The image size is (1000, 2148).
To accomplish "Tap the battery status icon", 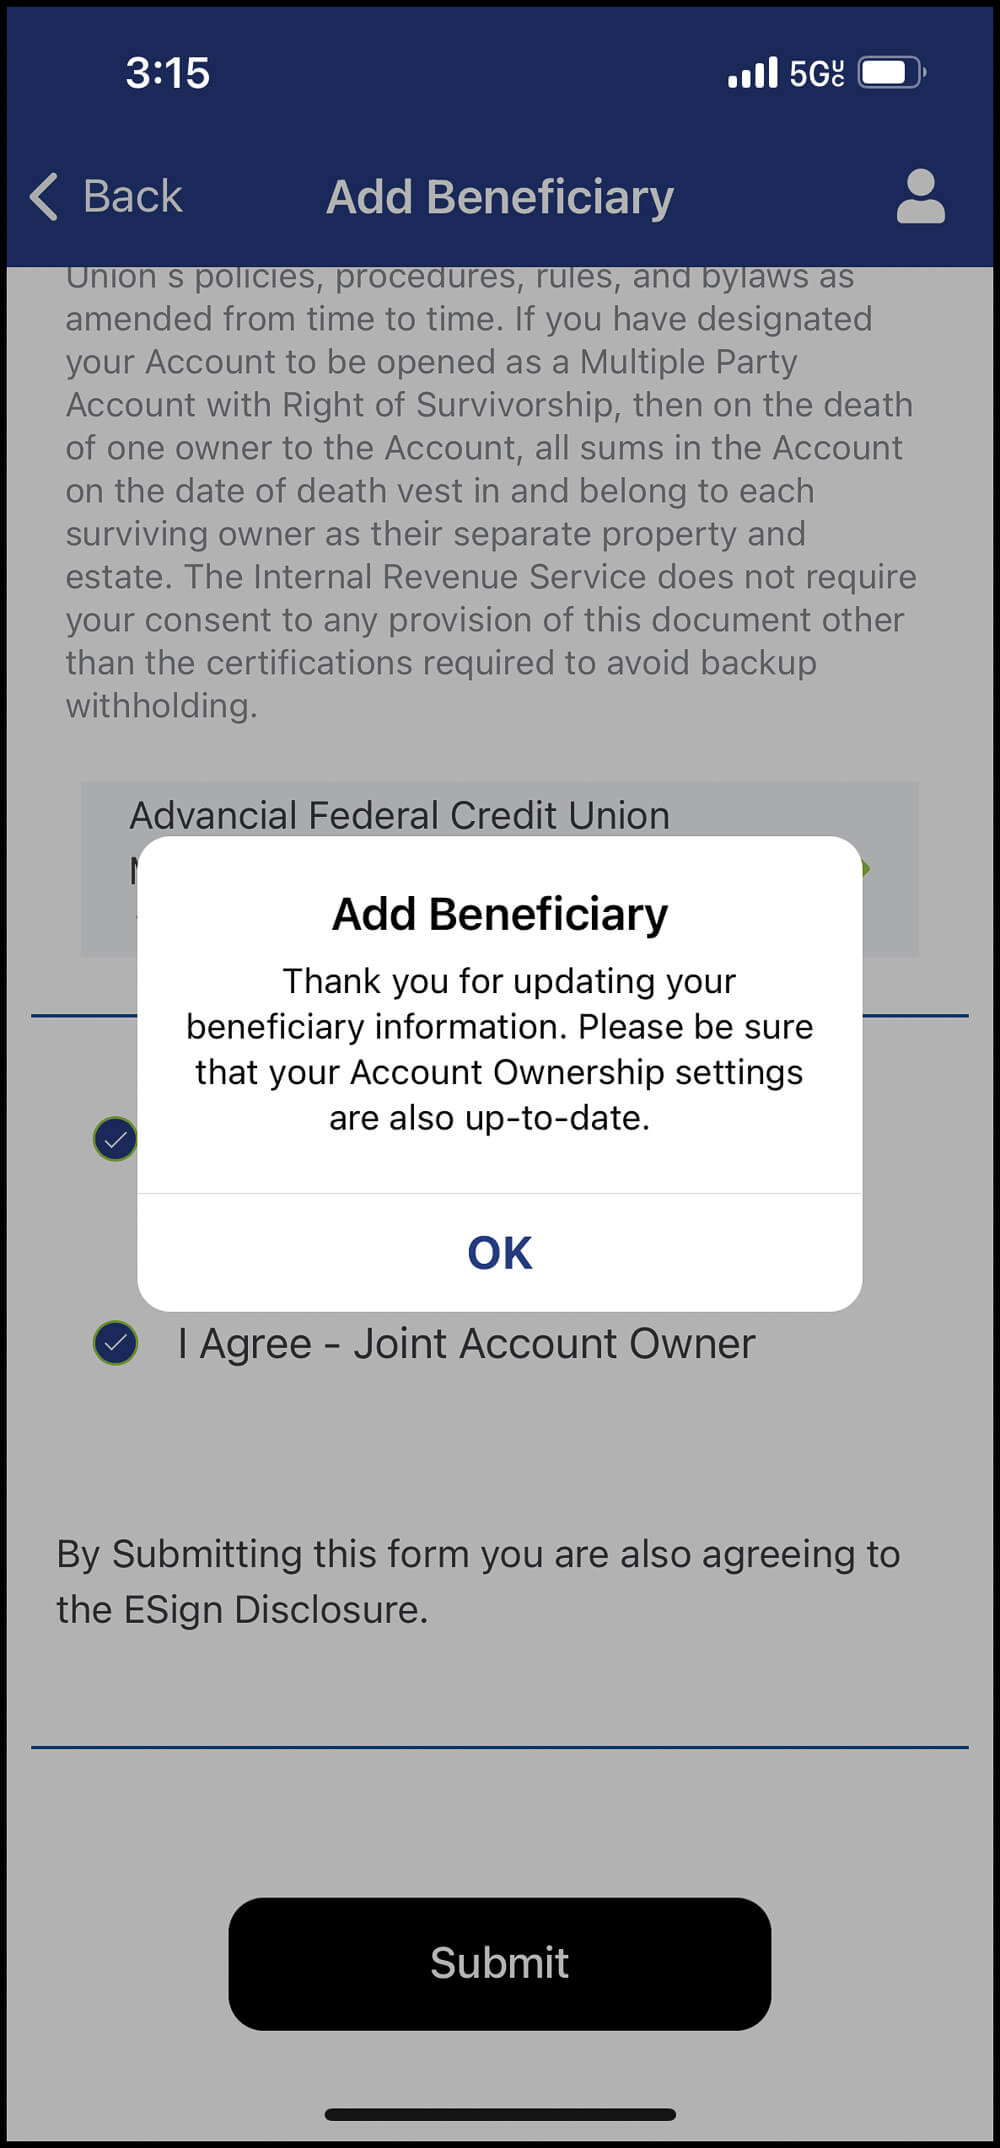I will 892,73.
